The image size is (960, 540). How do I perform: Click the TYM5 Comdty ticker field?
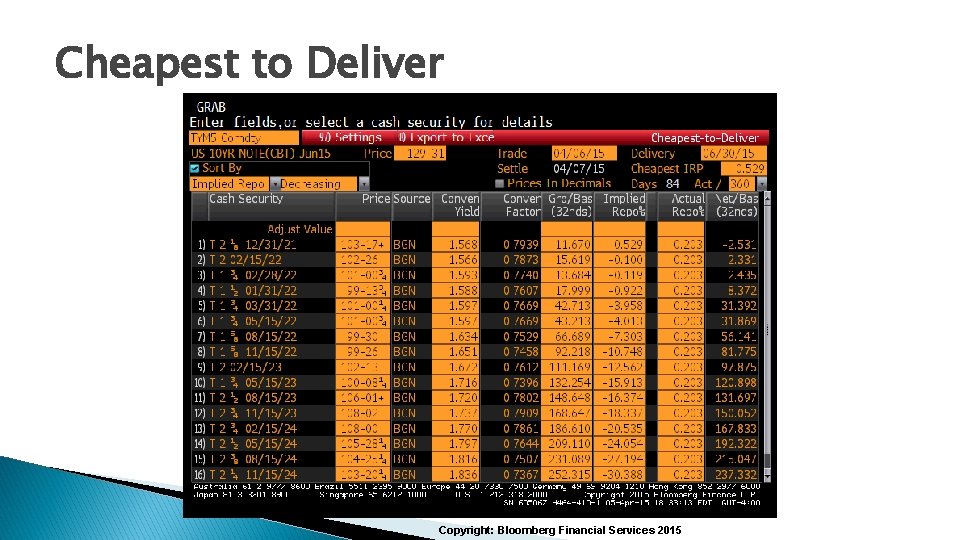click(x=244, y=138)
